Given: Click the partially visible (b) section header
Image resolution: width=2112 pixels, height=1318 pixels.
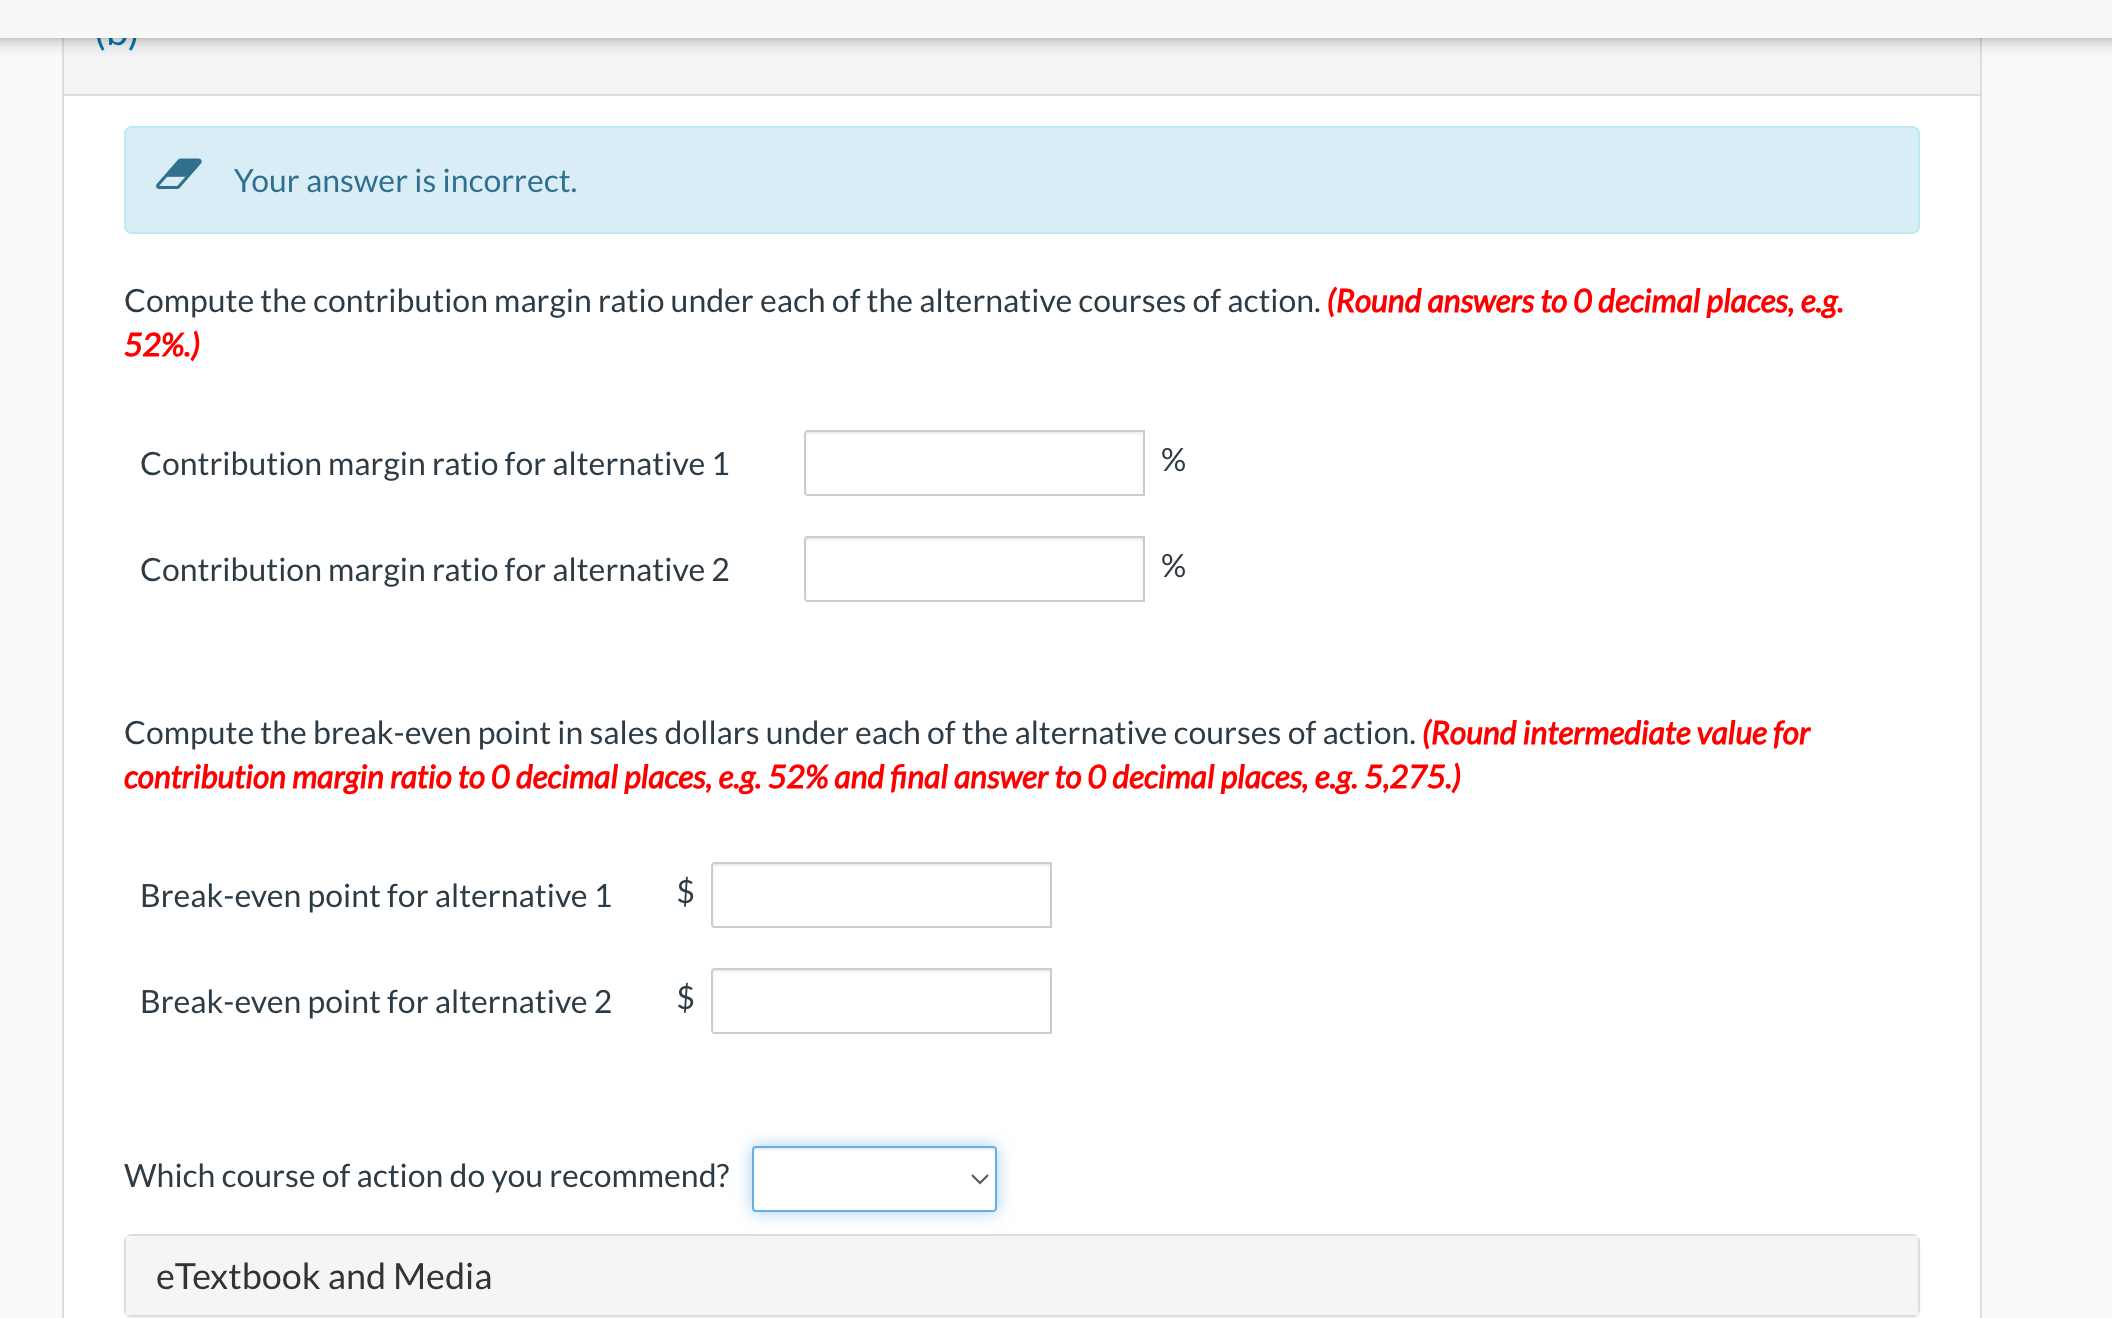Looking at the screenshot, I should (117, 42).
